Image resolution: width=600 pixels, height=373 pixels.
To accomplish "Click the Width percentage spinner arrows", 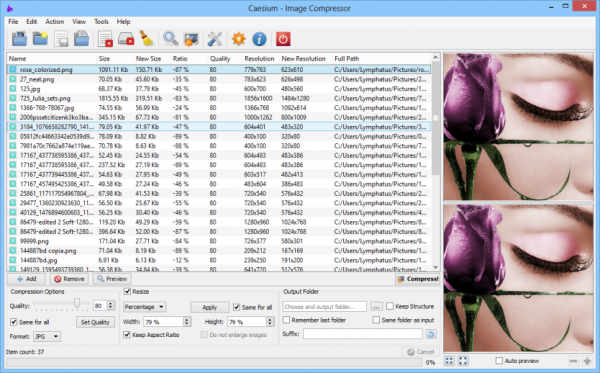I will point(186,322).
